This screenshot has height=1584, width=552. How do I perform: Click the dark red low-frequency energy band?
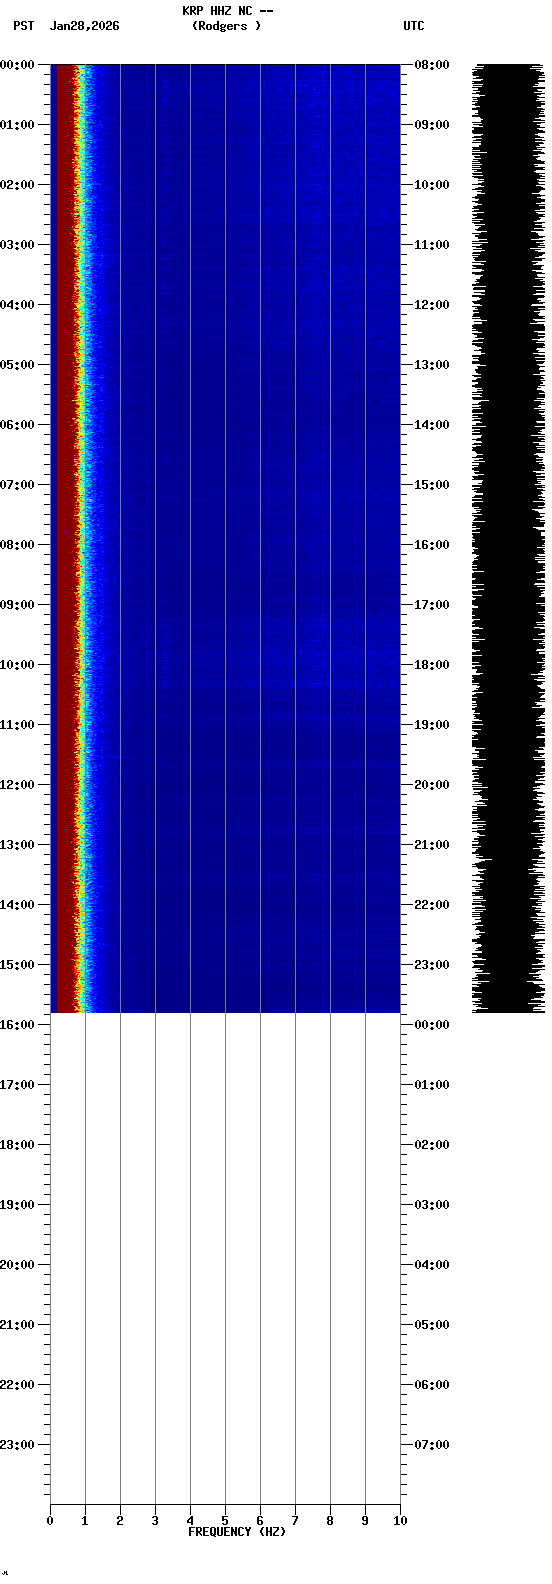click(65, 538)
